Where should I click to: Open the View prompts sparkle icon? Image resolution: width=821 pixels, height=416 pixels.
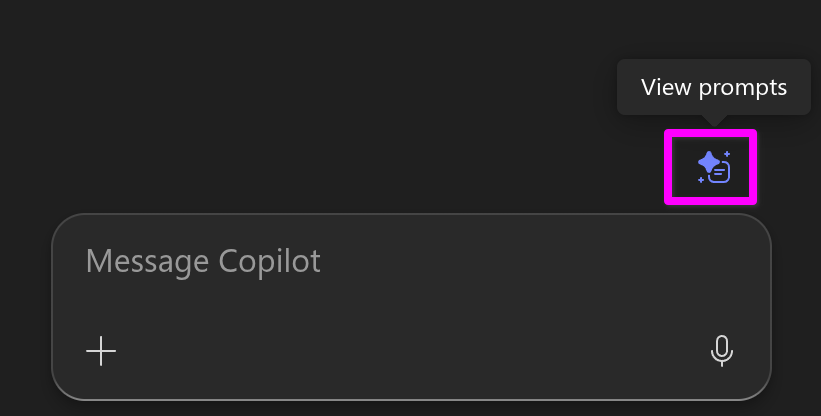pos(712,167)
